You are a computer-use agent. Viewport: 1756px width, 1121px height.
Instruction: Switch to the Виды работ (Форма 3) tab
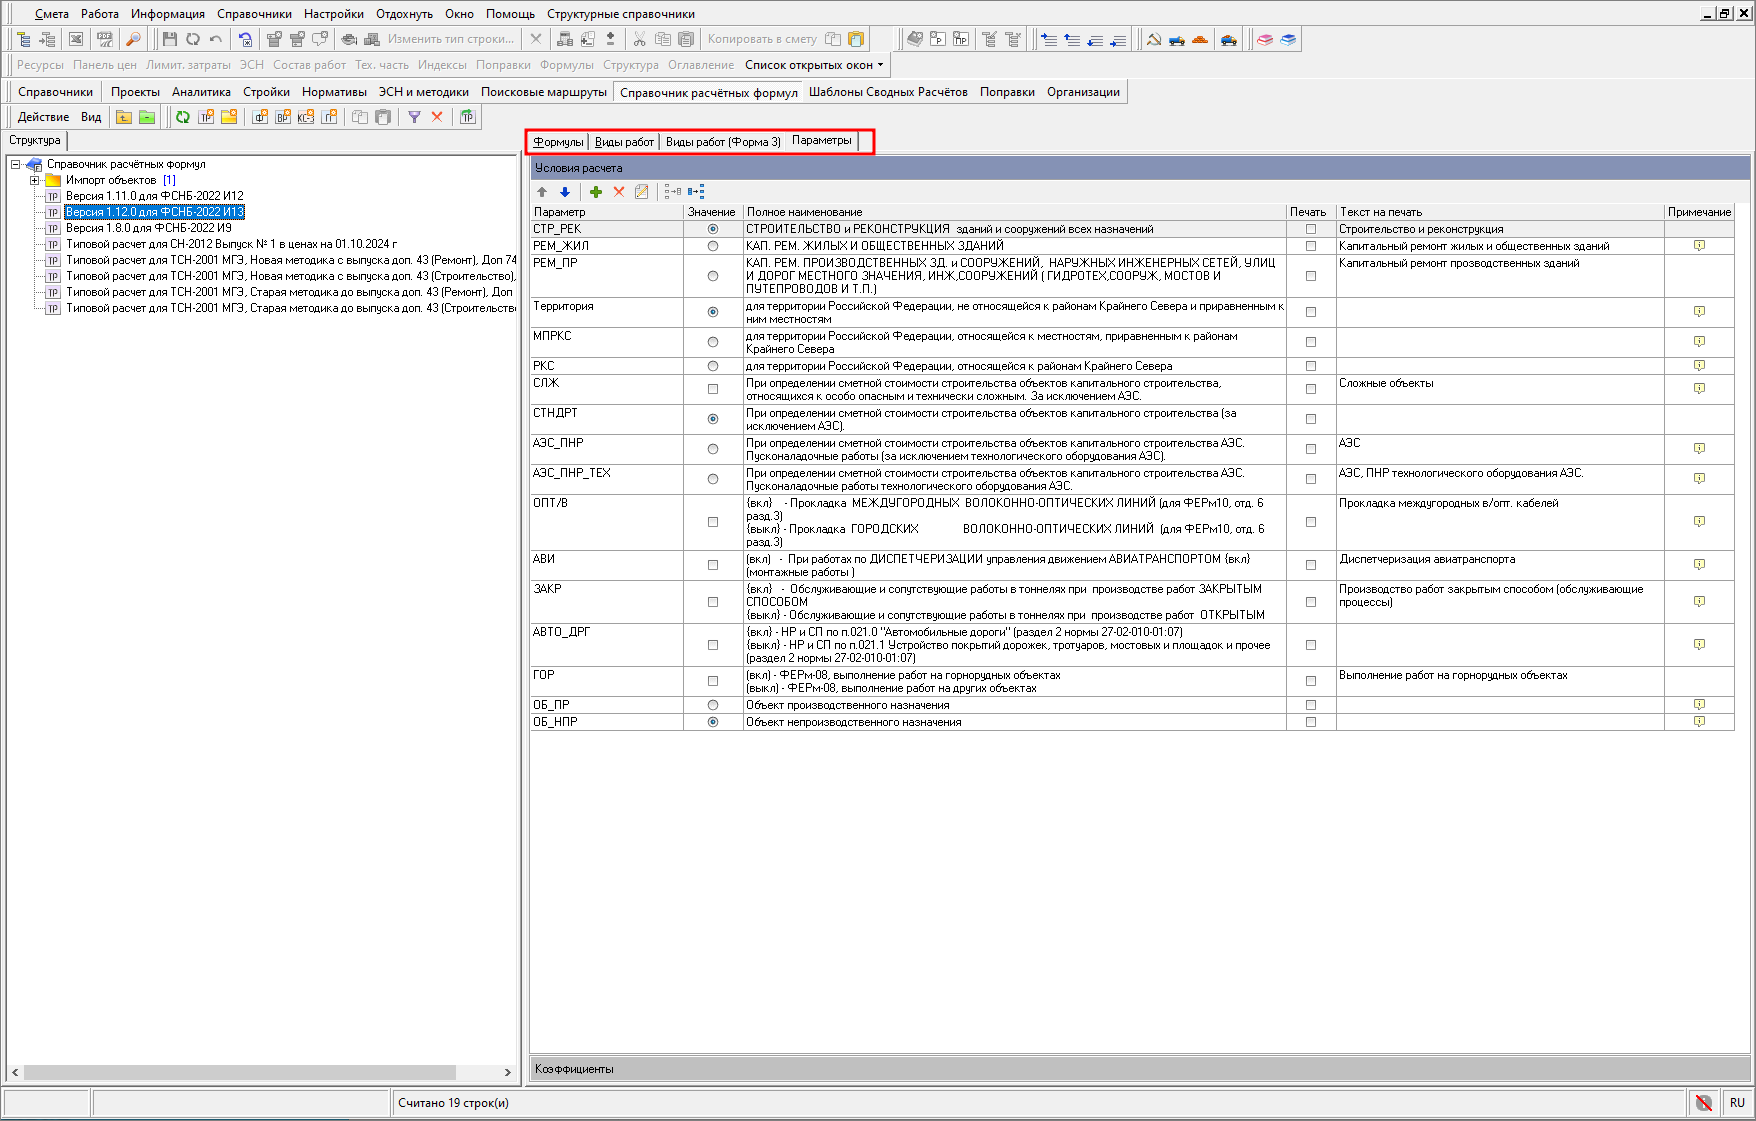pos(723,142)
